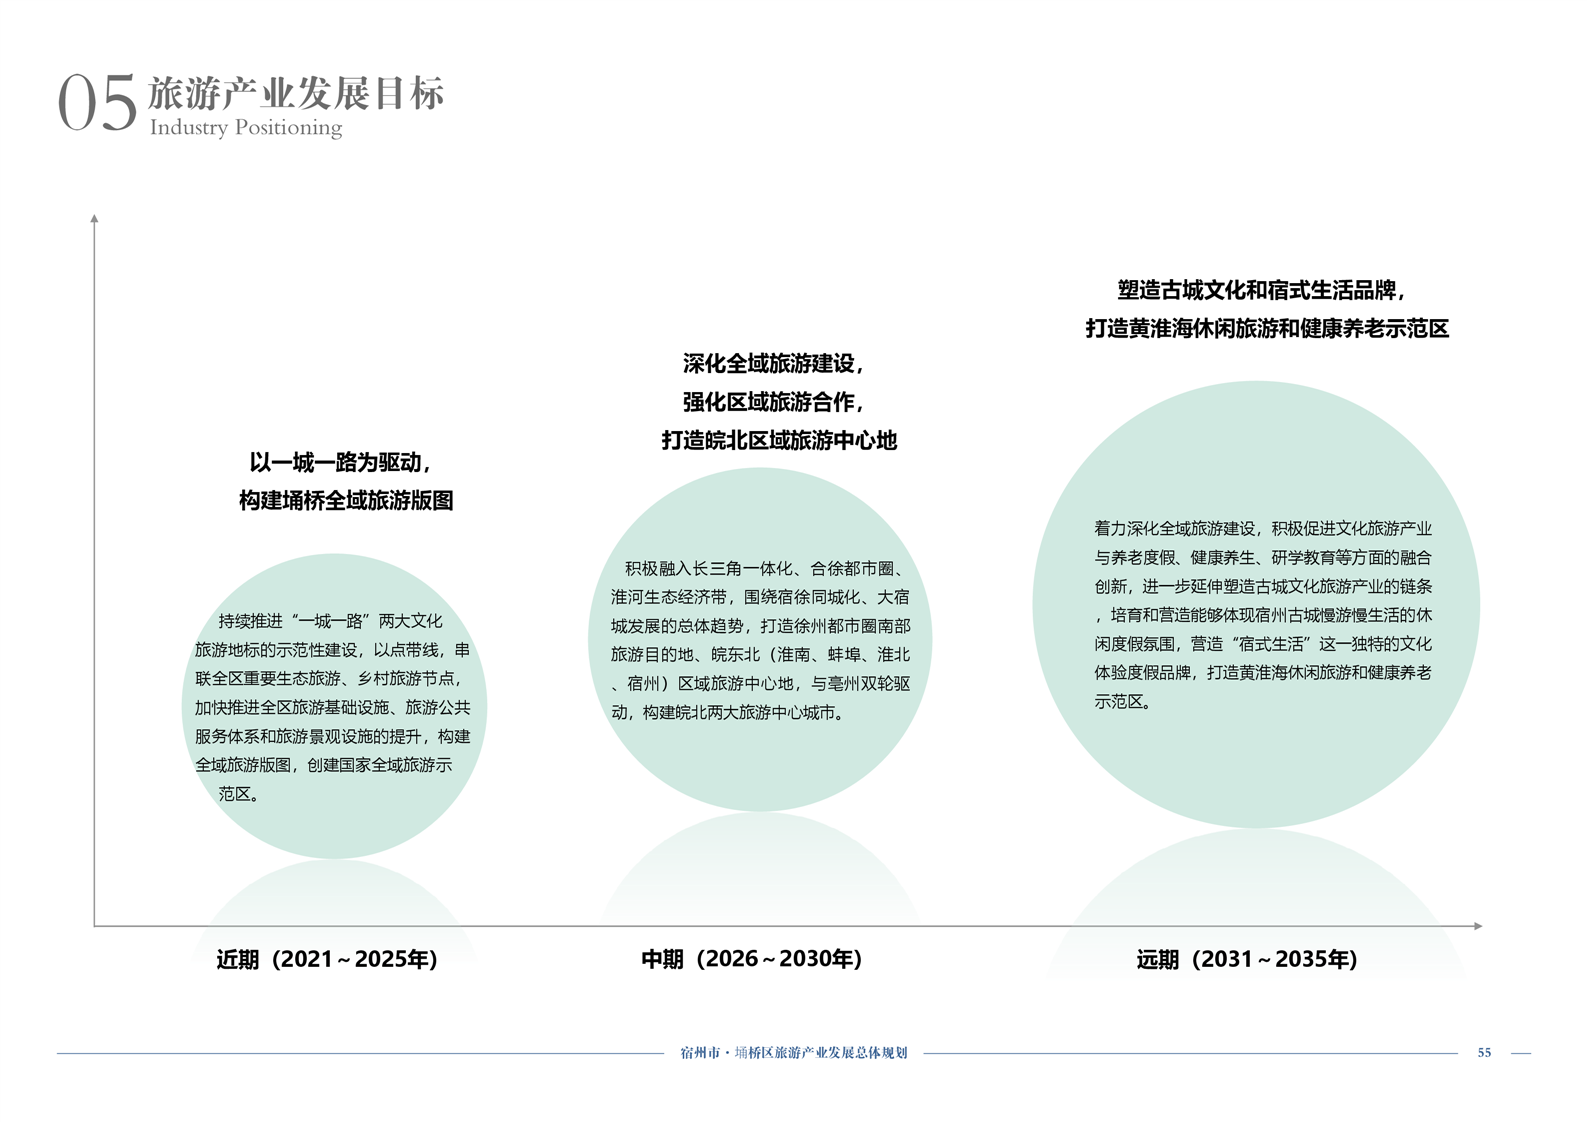Select the "中期（2026～2030年）" axis label
Image resolution: width=1587 pixels, height=1122 pixels.
coord(751,960)
